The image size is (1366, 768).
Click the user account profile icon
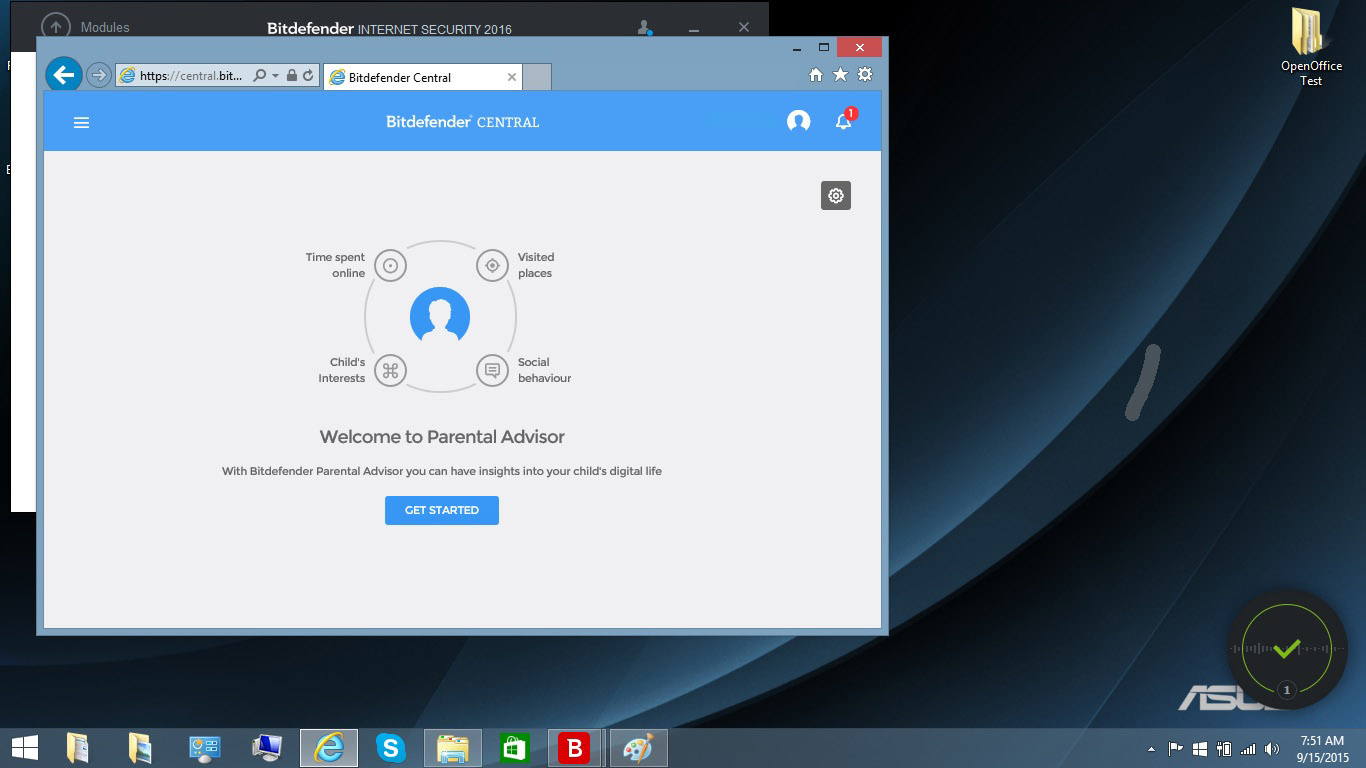798,122
